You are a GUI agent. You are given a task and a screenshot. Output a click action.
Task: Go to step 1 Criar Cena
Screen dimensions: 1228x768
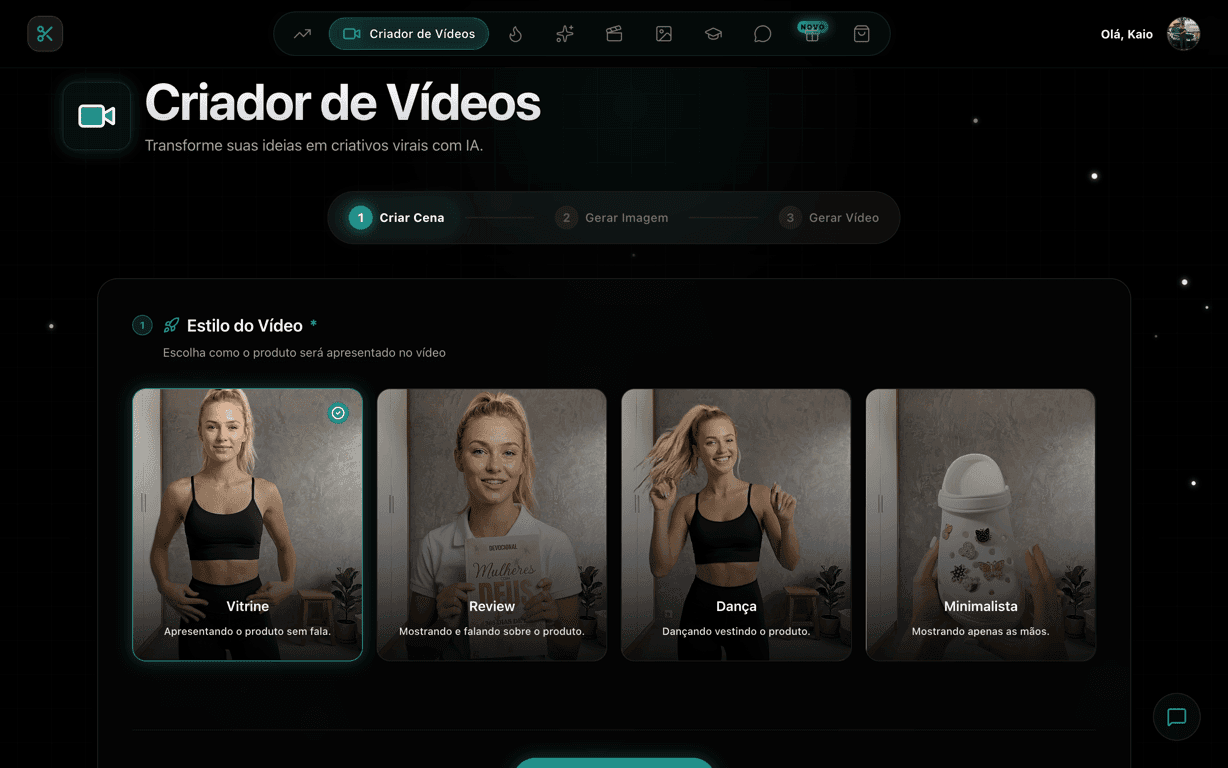(x=397, y=217)
